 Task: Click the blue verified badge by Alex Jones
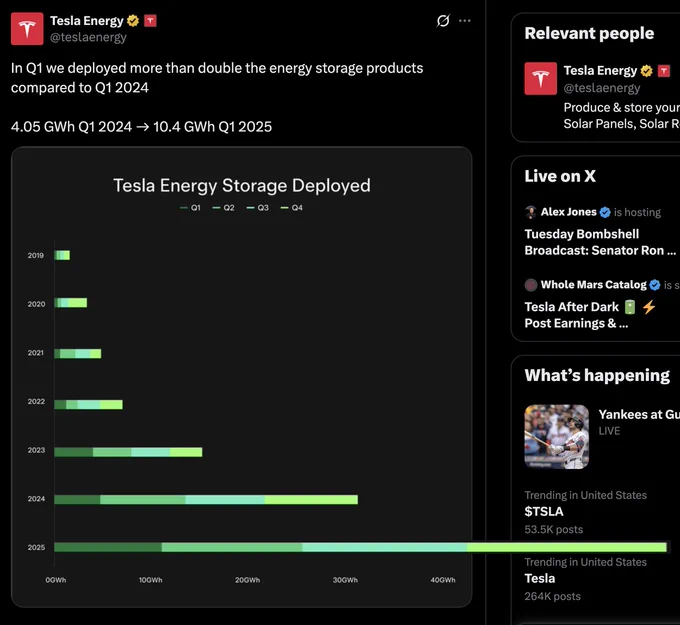pos(605,212)
